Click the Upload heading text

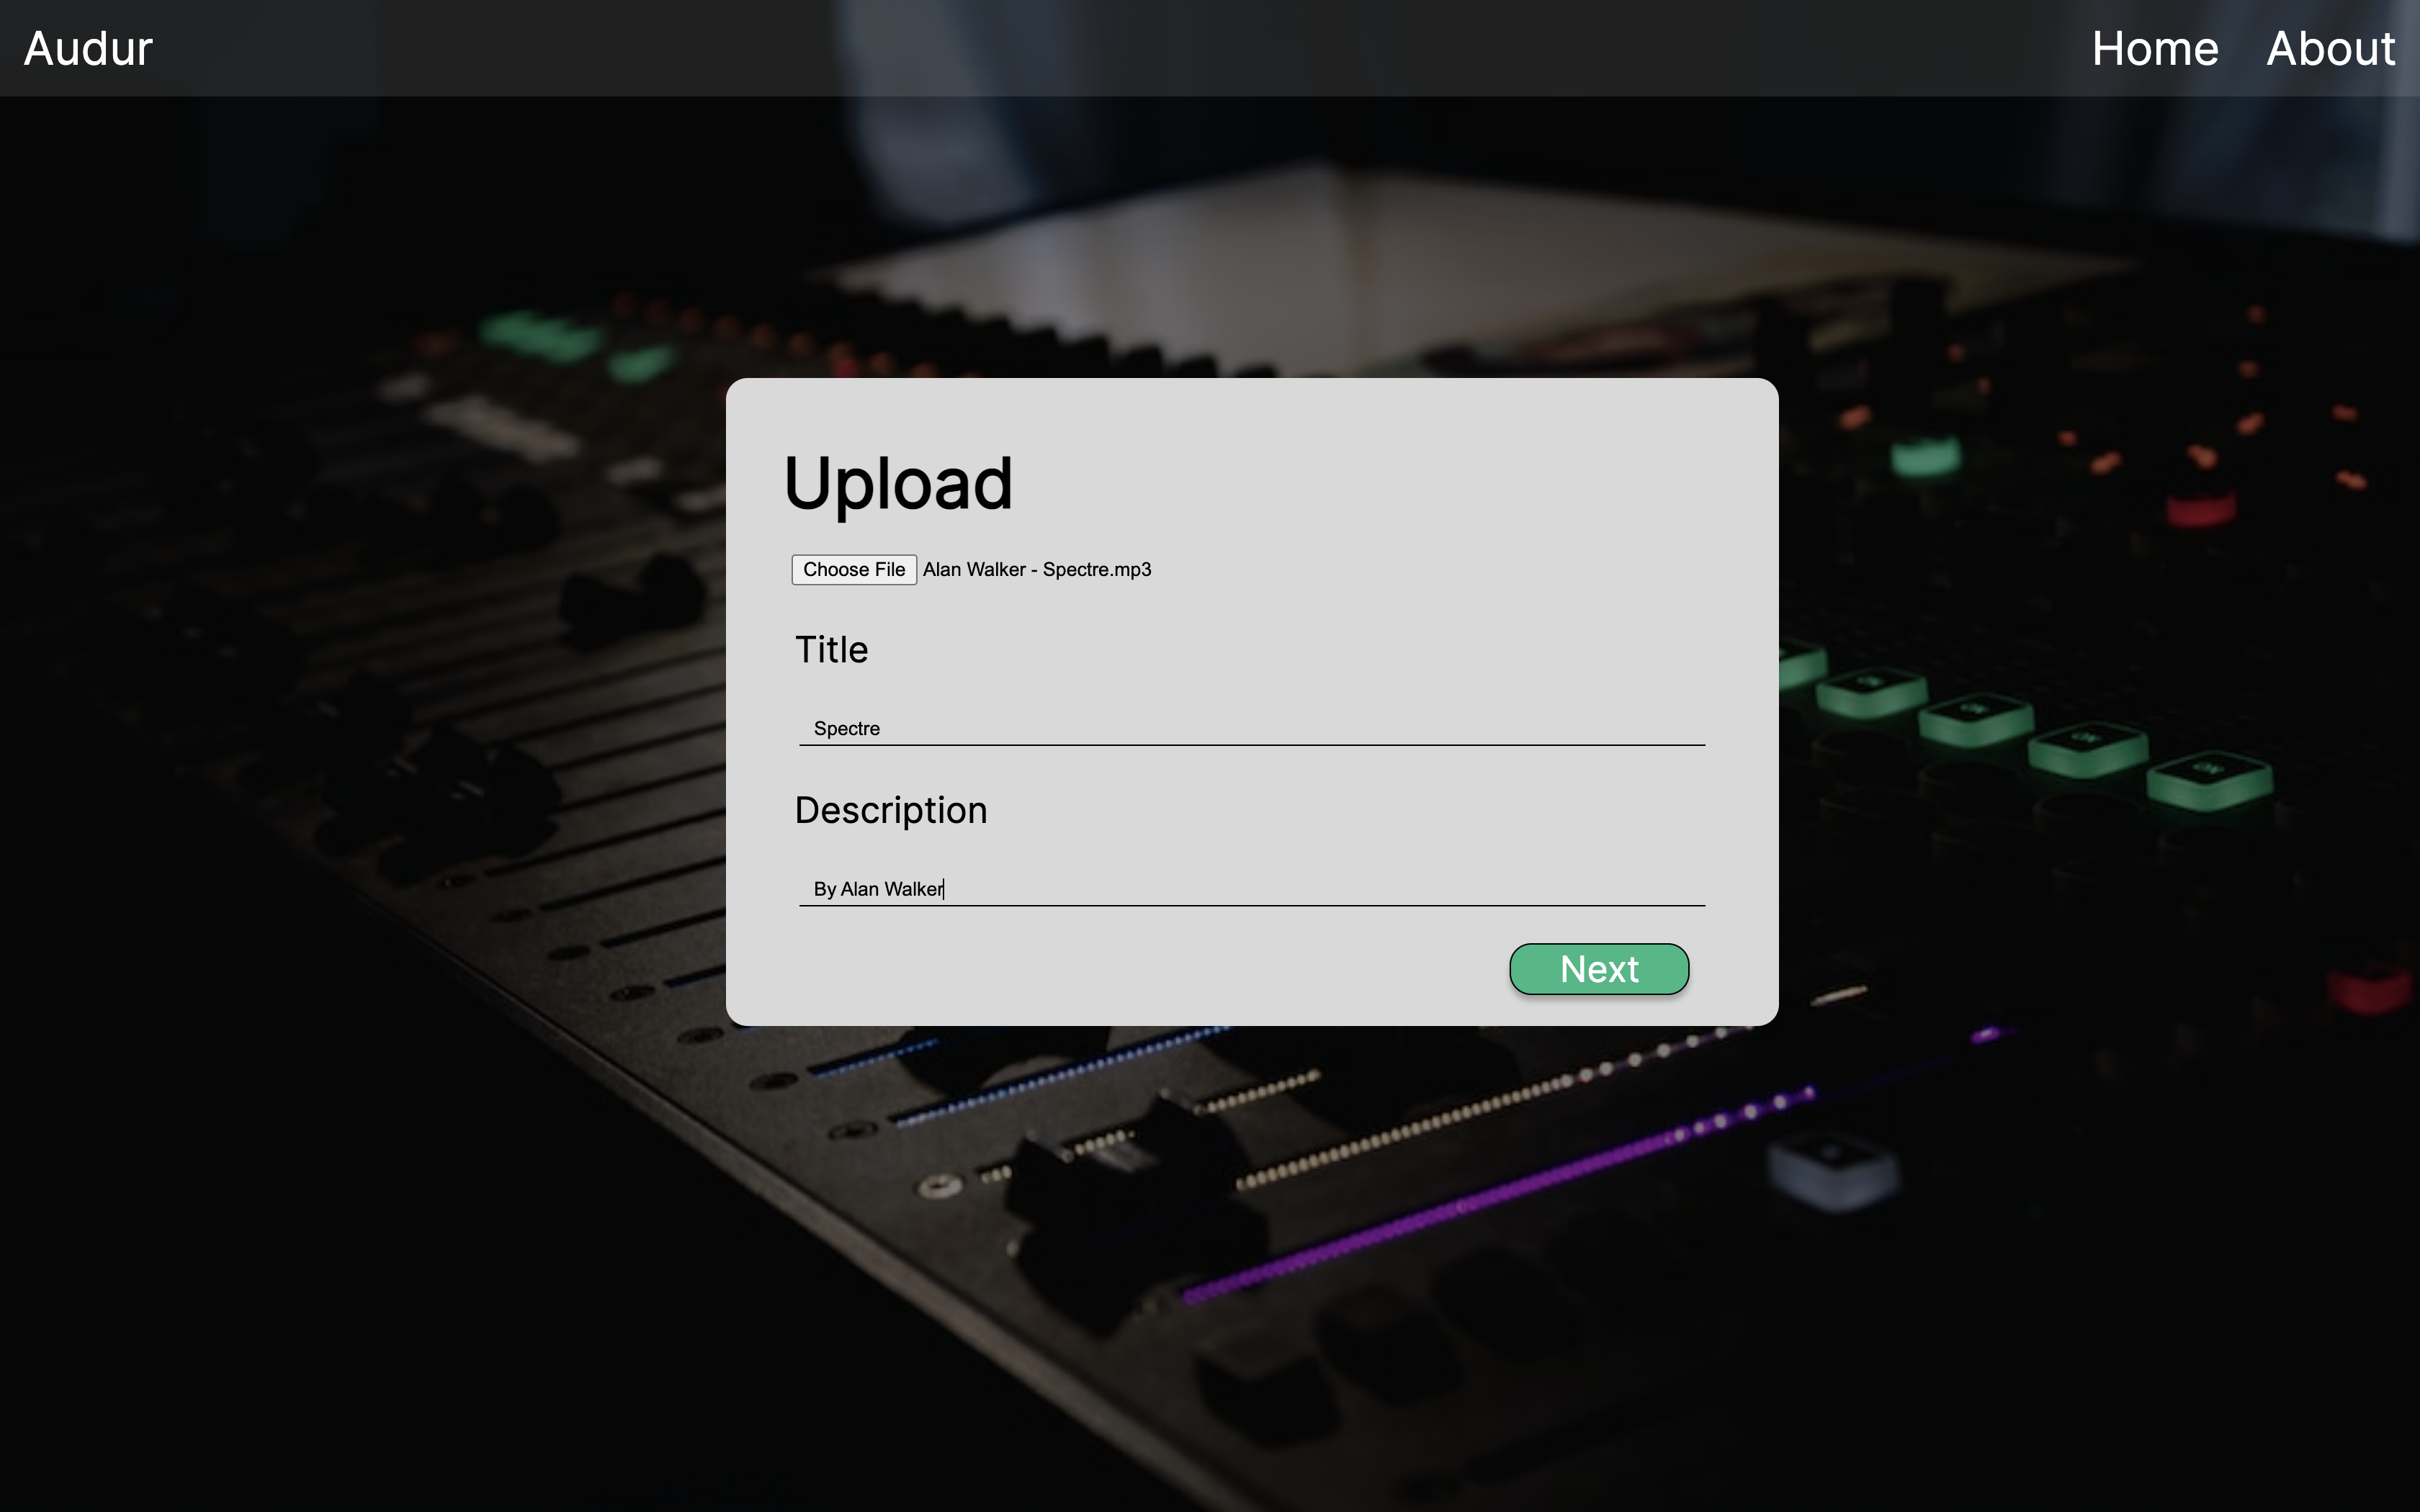click(x=898, y=484)
